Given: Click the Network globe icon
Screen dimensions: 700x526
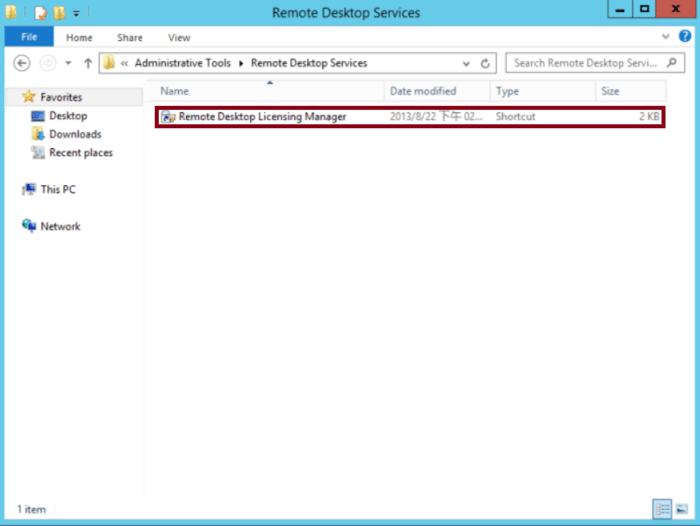Looking at the screenshot, I should point(29,225).
